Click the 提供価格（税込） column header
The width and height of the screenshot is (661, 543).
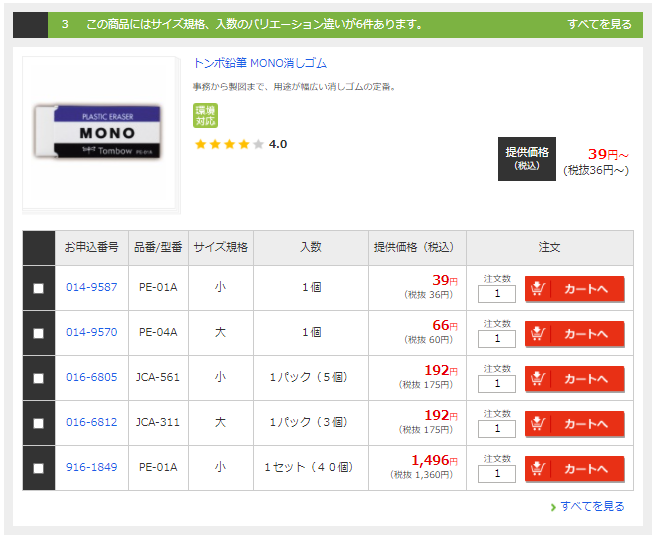pyautogui.click(x=417, y=247)
